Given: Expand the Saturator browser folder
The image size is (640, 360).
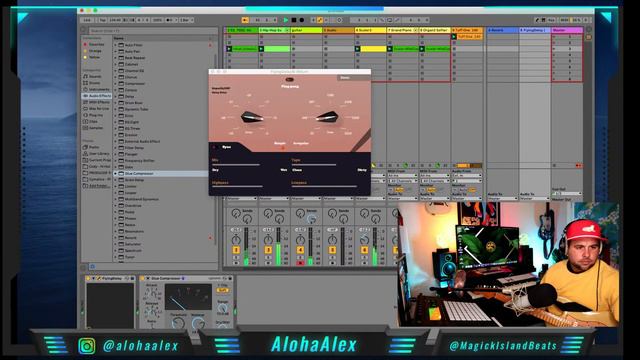Looking at the screenshot, I should [116, 244].
